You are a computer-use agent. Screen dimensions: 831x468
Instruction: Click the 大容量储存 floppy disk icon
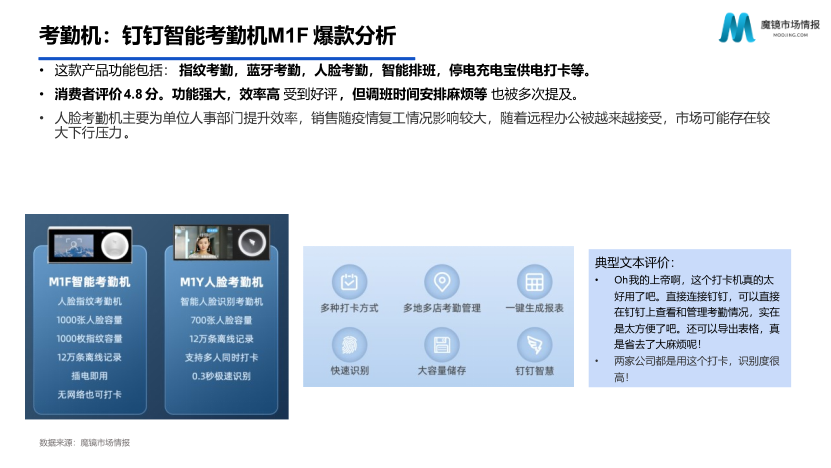(441, 345)
